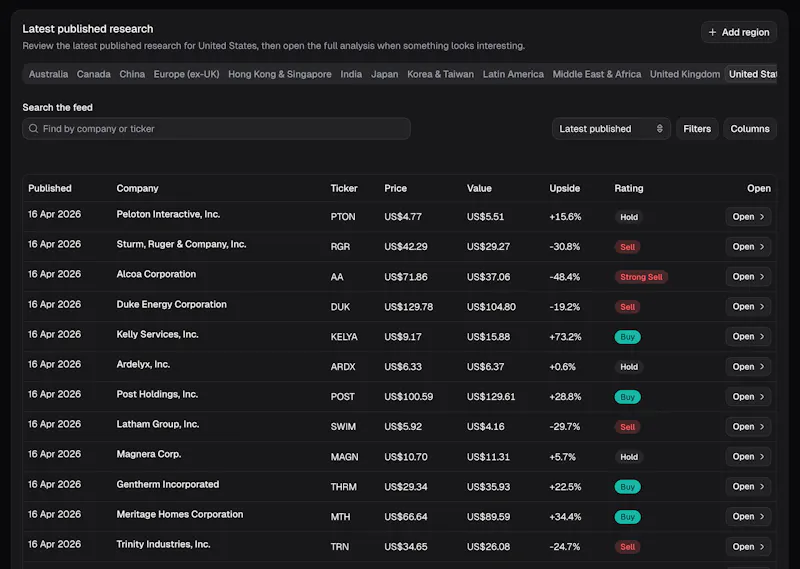The image size is (800, 569).
Task: Click the Sell badge for Trinity Industries
Action: pyautogui.click(x=628, y=547)
